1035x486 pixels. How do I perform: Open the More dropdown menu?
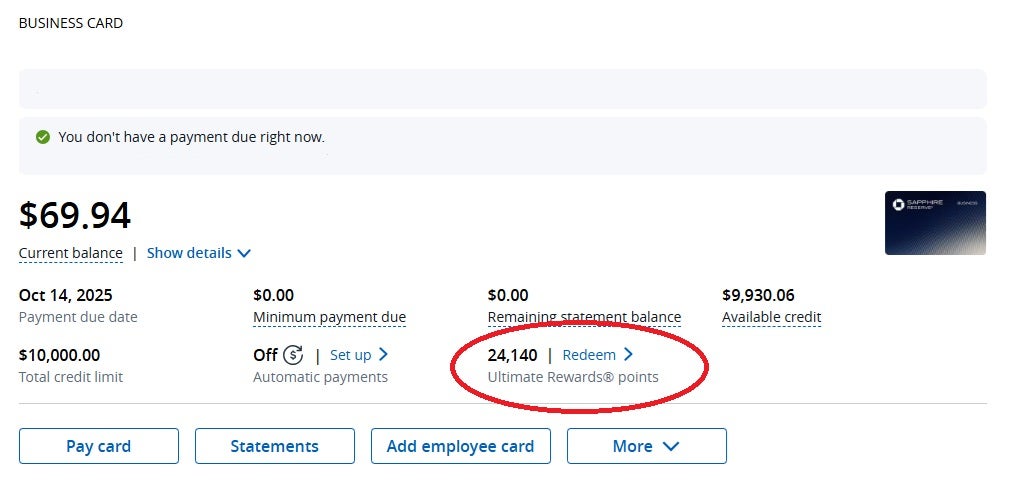[646, 446]
